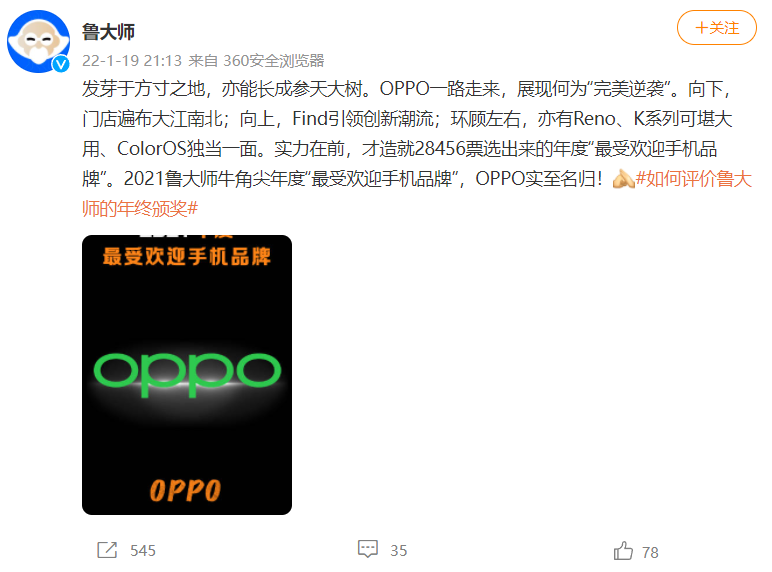
Task: Open the hashtag starting #如何评价鲁大
Action: click(694, 179)
